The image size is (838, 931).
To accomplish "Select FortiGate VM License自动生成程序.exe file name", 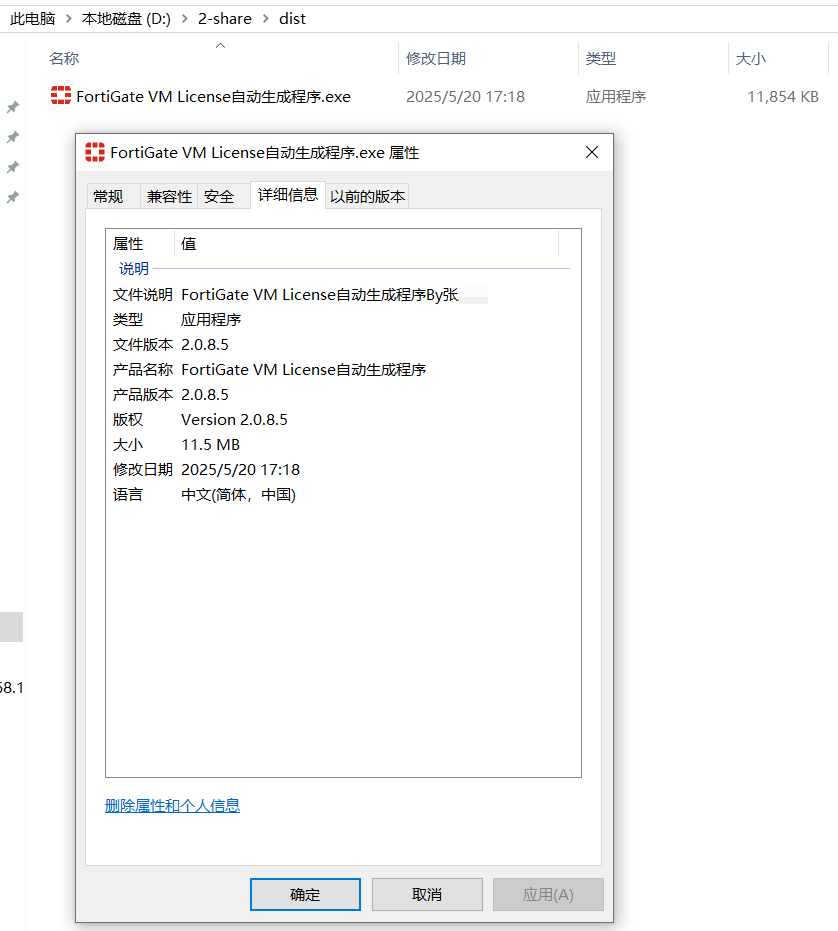I will pyautogui.click(x=214, y=96).
